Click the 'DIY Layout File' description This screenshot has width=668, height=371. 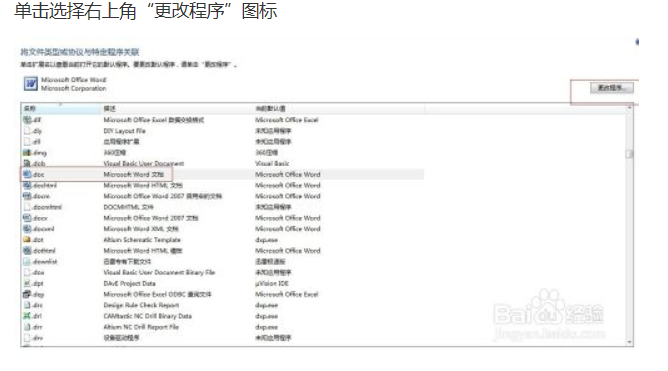click(124, 131)
